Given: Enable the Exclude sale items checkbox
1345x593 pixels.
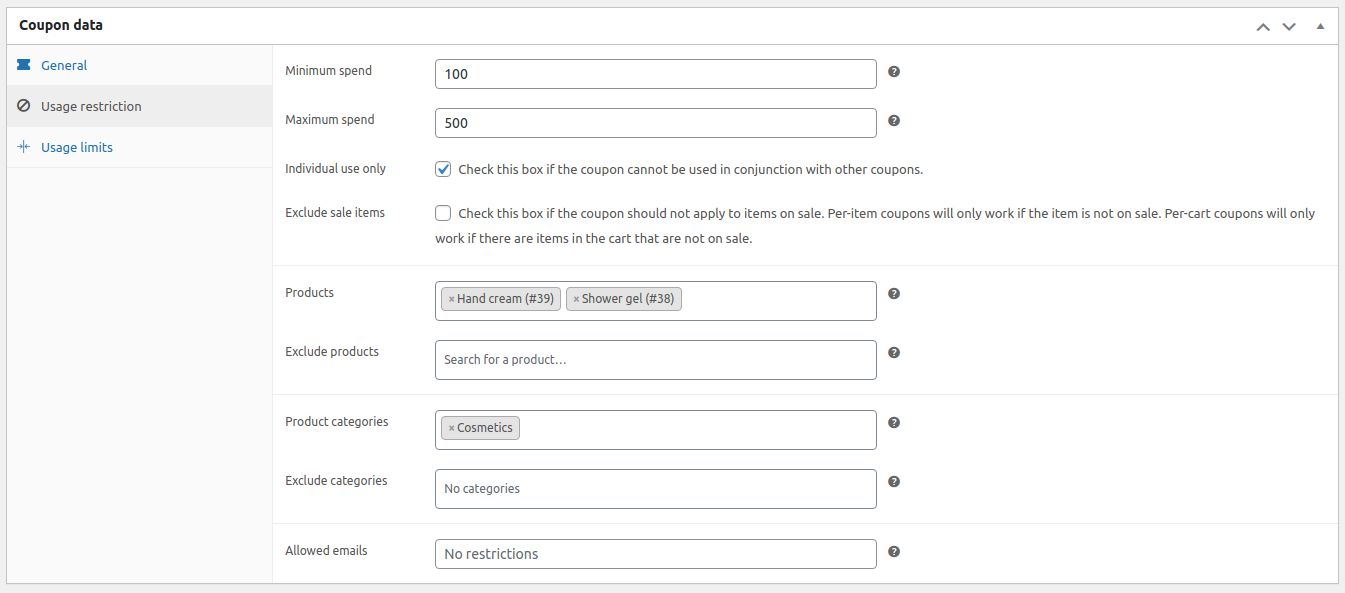Looking at the screenshot, I should 443,213.
